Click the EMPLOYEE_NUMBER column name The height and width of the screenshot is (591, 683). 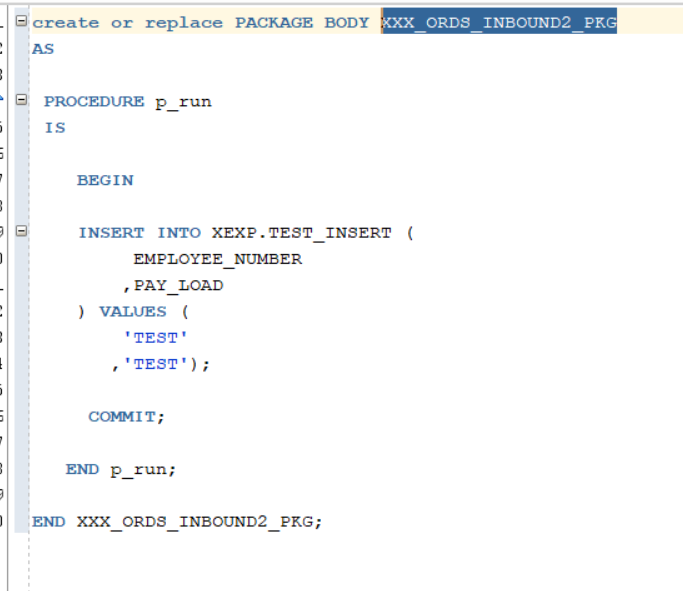[x=217, y=259]
